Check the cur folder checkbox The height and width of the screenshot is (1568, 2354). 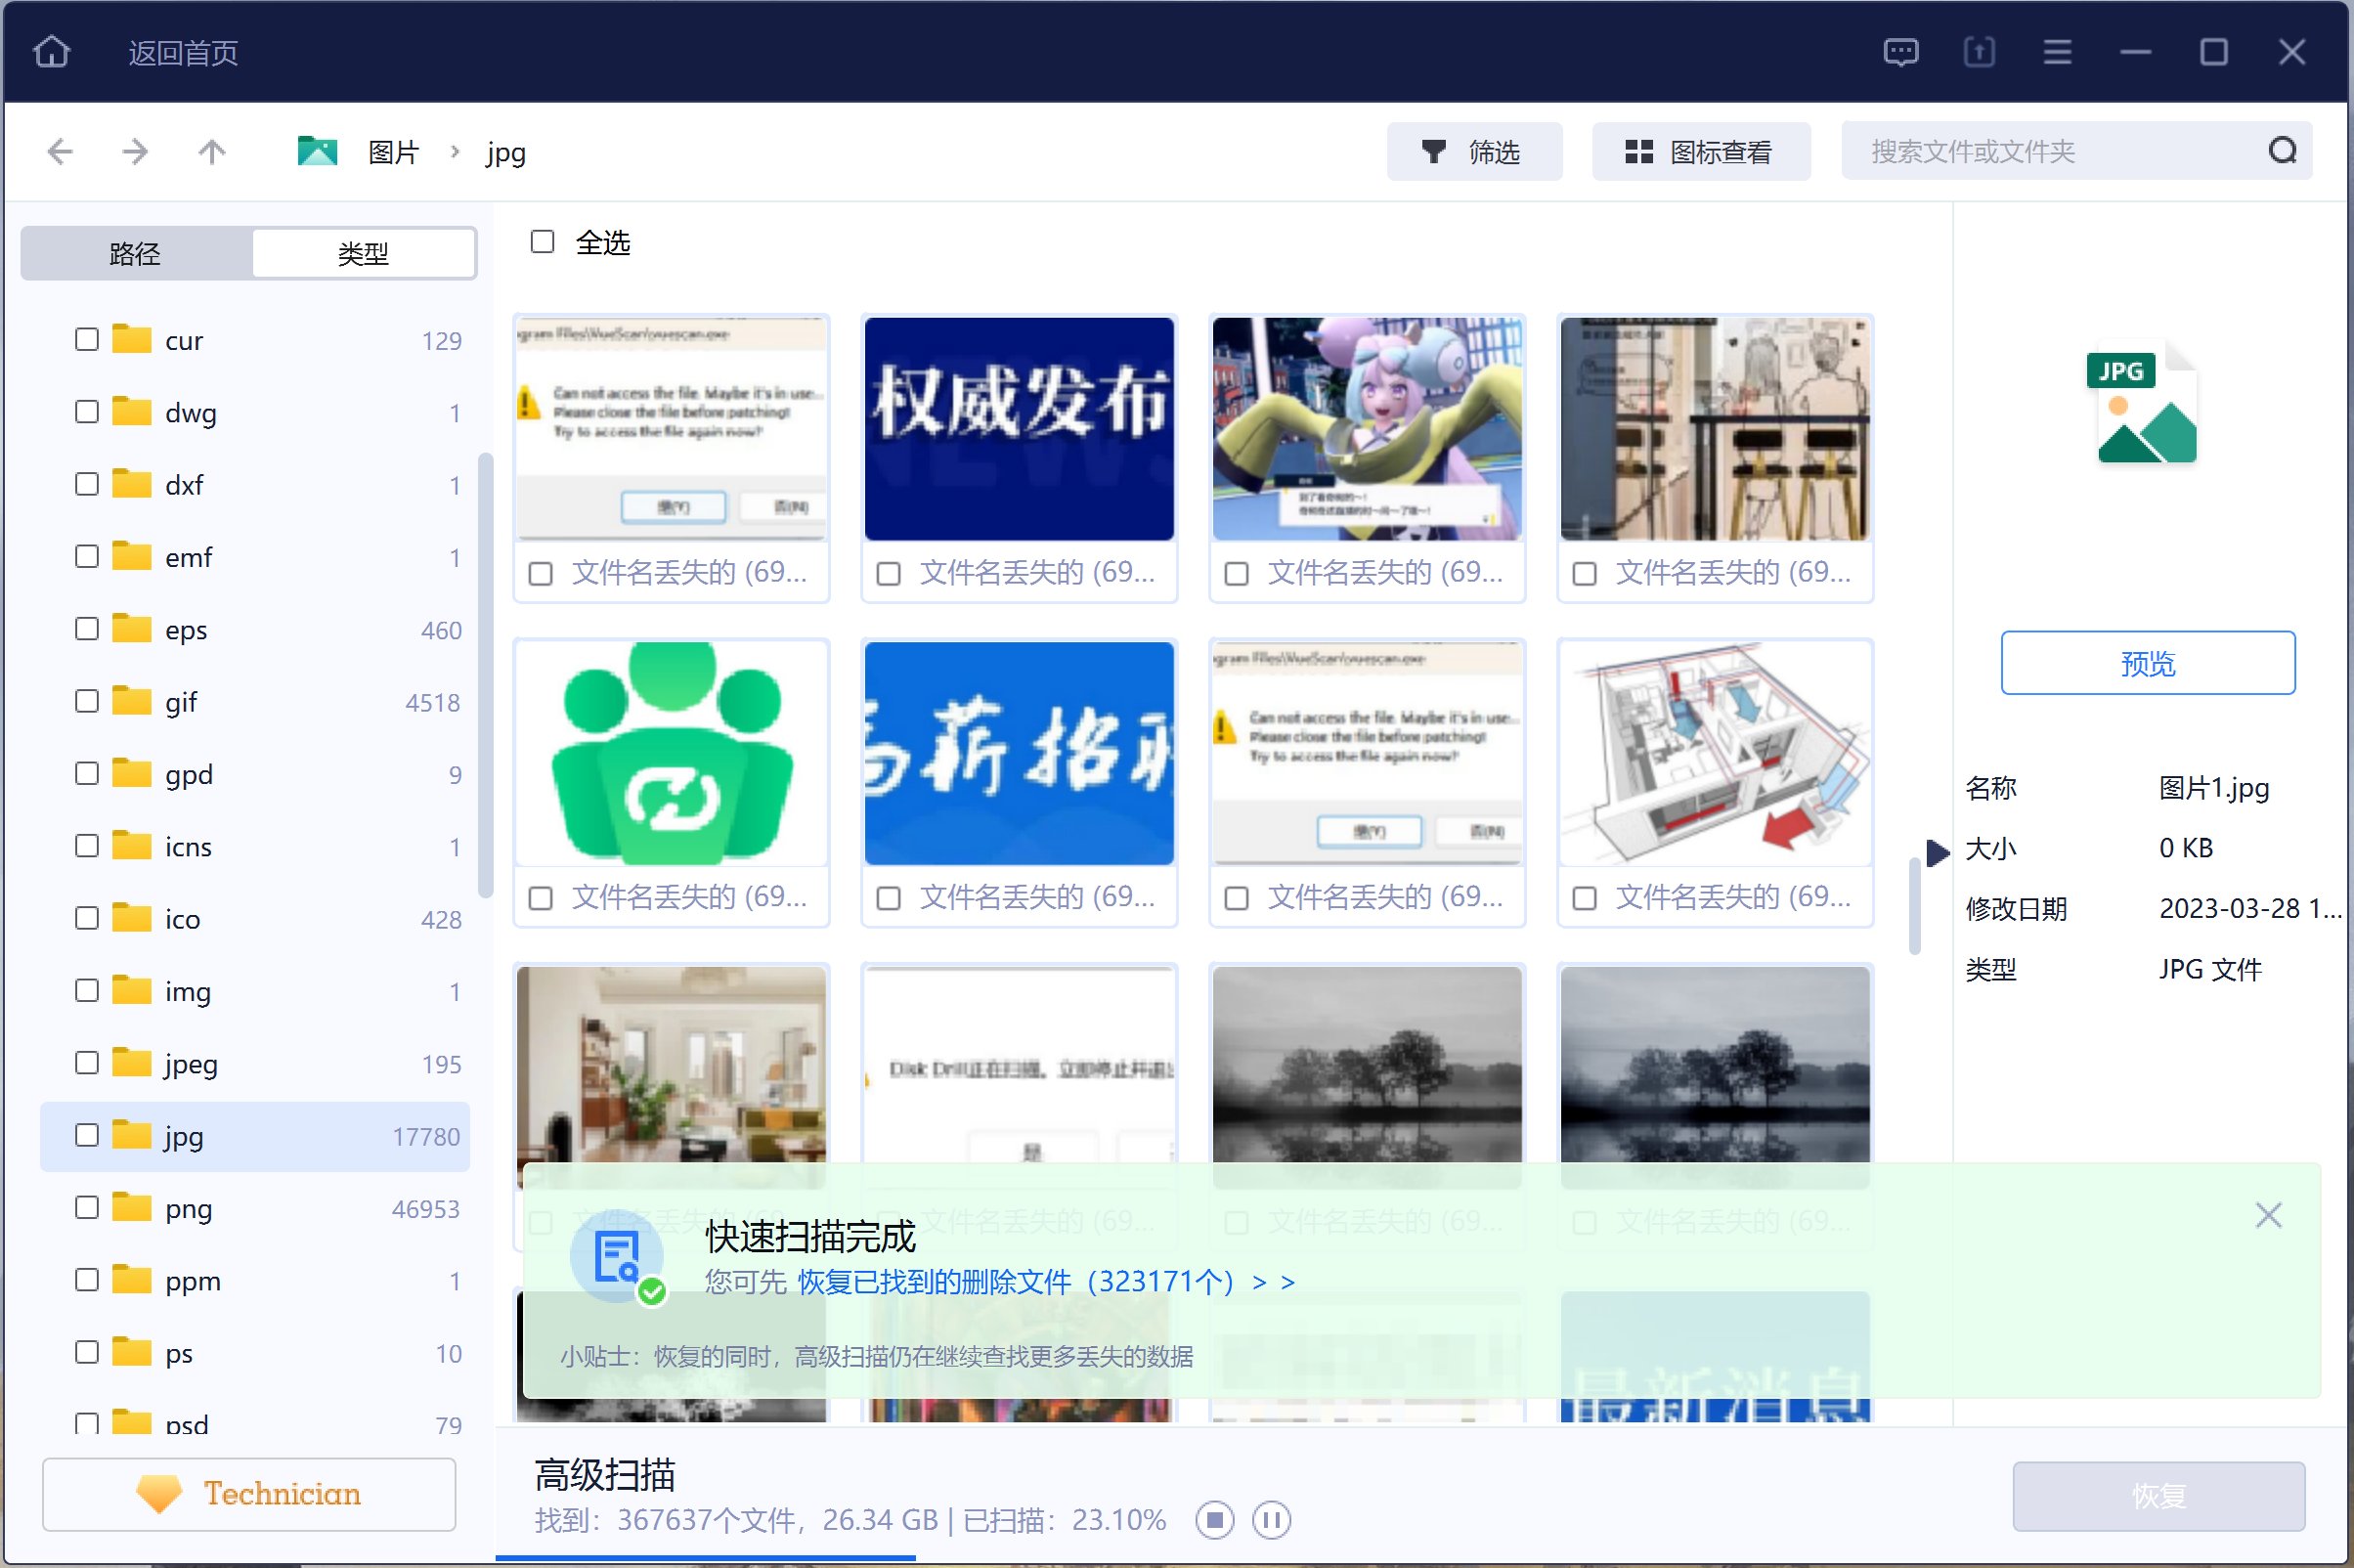coord(87,340)
